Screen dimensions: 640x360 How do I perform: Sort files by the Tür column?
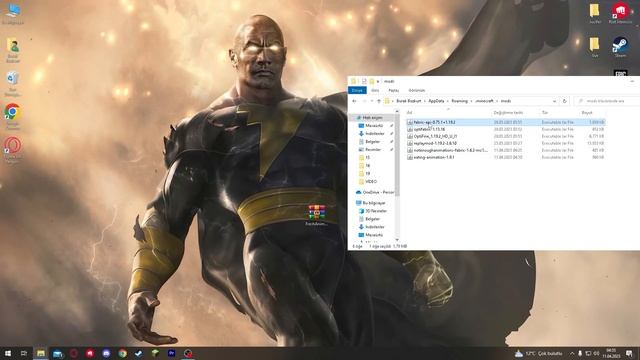(x=544, y=113)
